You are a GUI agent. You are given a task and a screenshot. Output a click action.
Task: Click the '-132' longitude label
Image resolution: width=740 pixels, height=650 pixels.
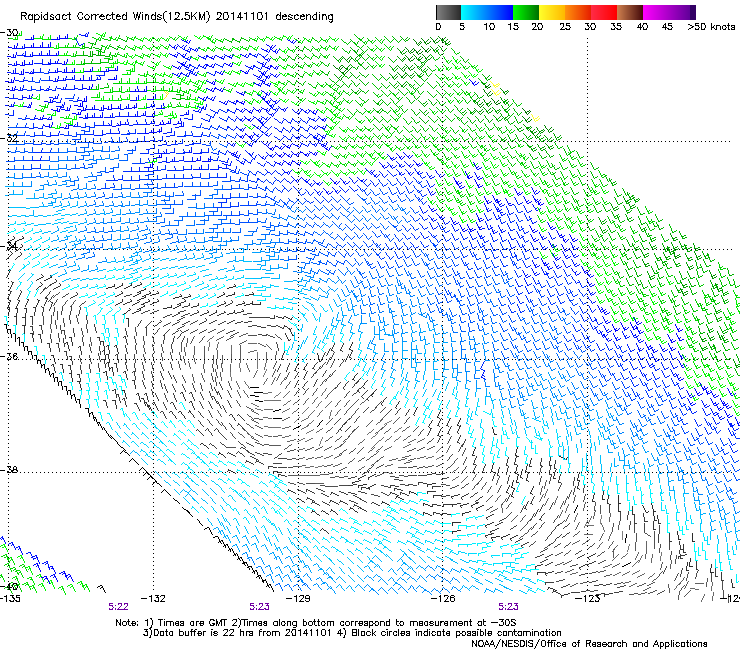[155, 599]
